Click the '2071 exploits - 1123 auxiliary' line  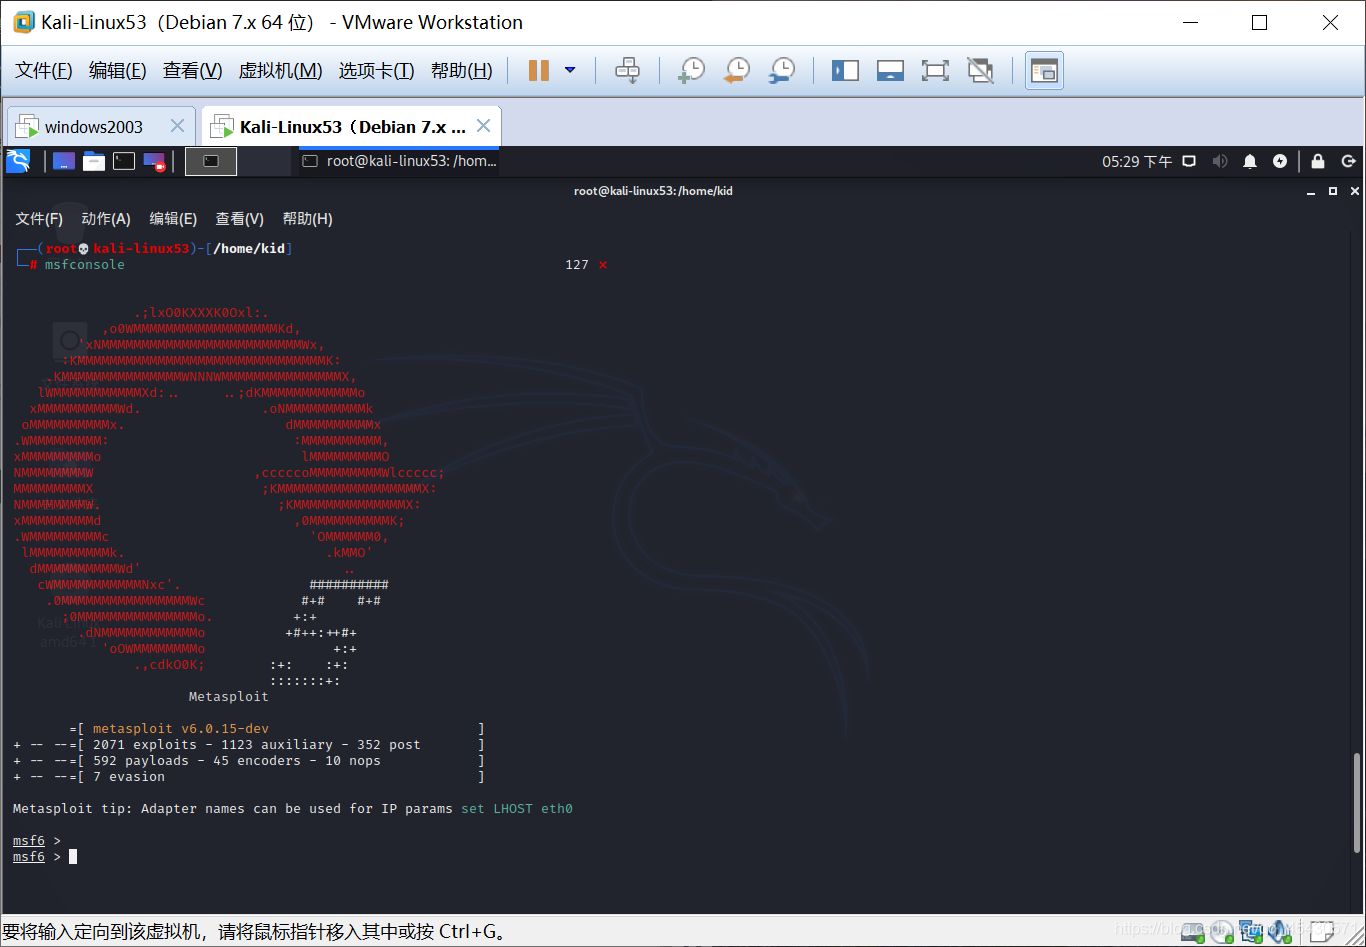[x=257, y=745]
